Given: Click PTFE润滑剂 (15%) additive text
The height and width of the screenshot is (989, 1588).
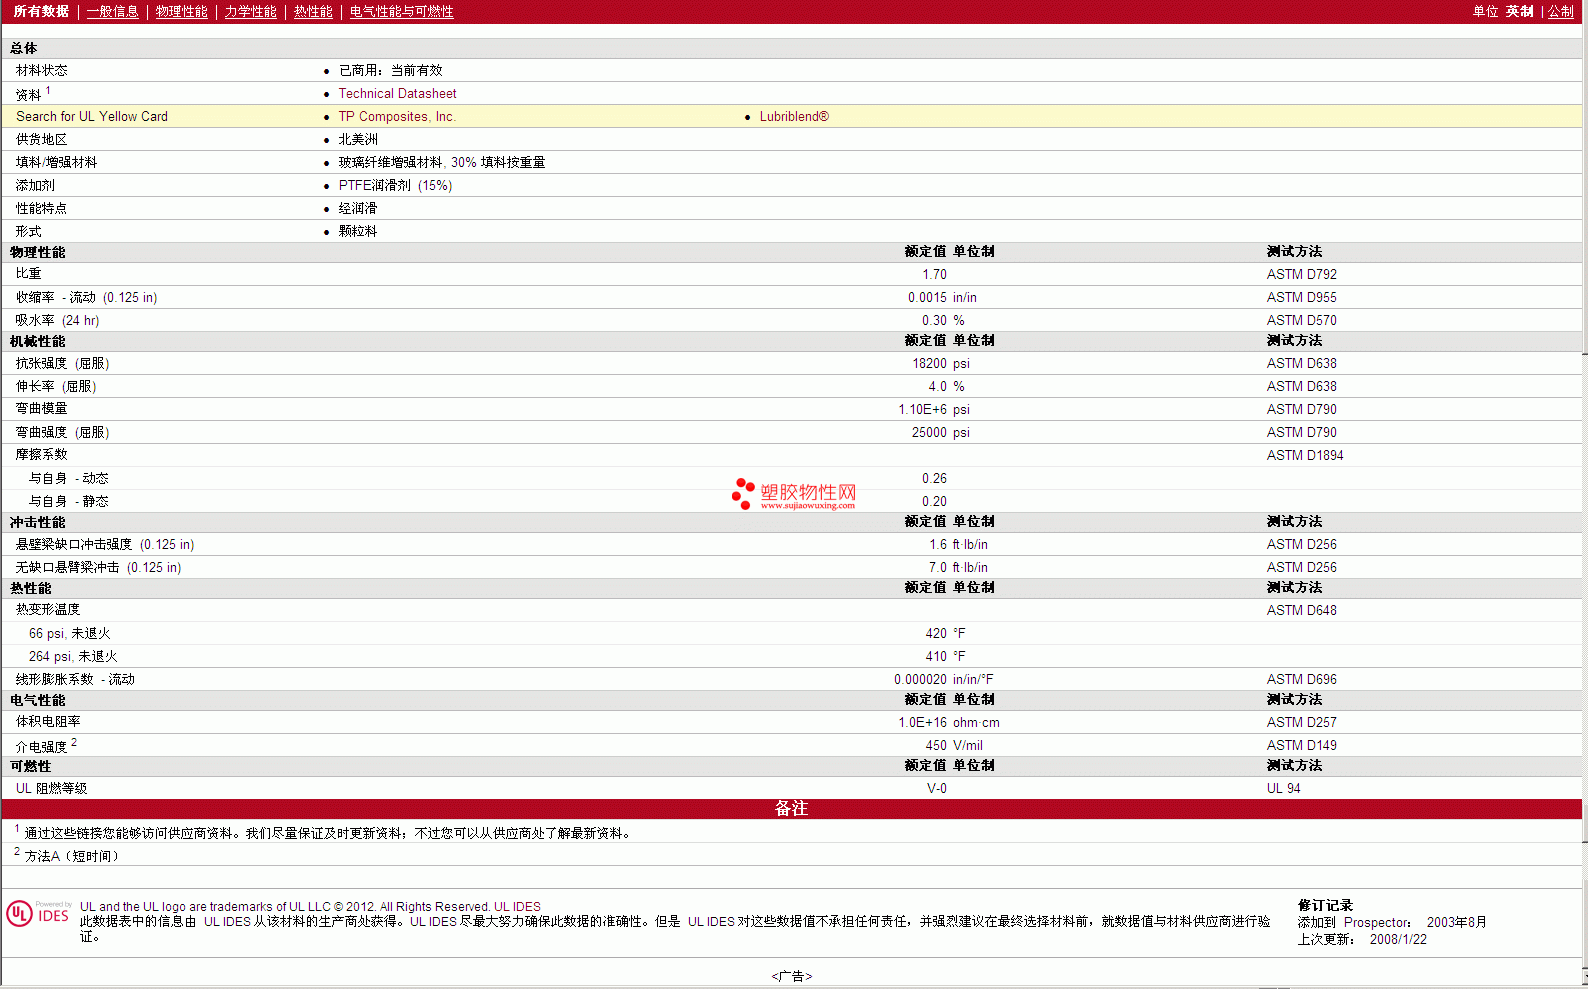Looking at the screenshot, I should pos(395,185).
